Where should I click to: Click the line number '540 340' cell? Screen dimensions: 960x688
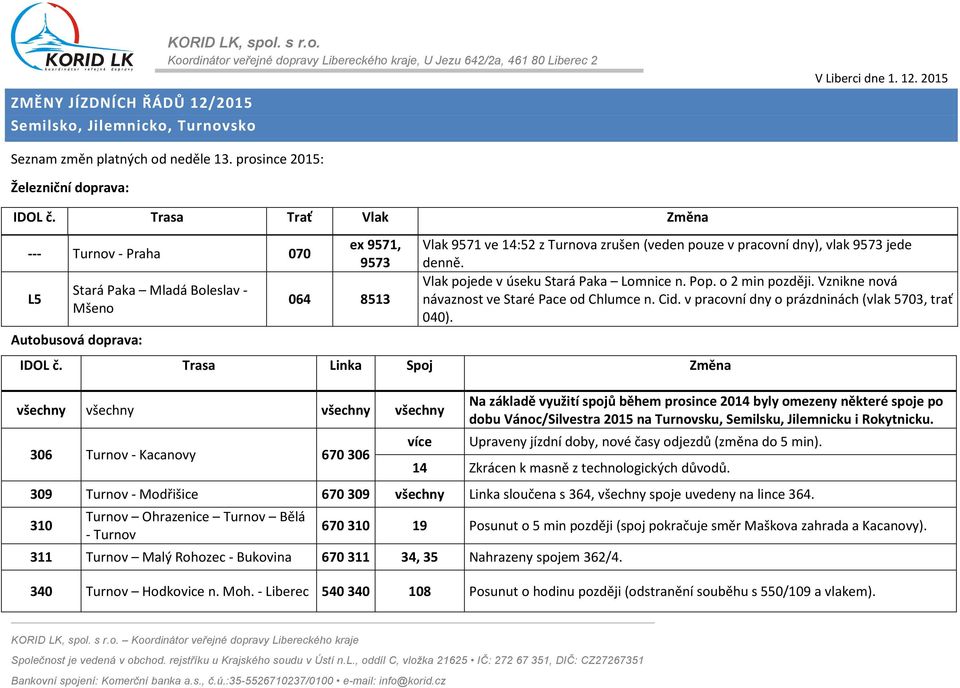coord(345,592)
